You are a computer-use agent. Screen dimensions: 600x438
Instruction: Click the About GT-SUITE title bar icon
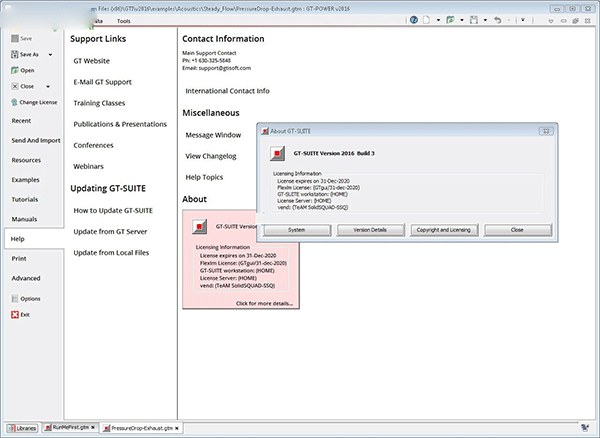[x=265, y=131]
